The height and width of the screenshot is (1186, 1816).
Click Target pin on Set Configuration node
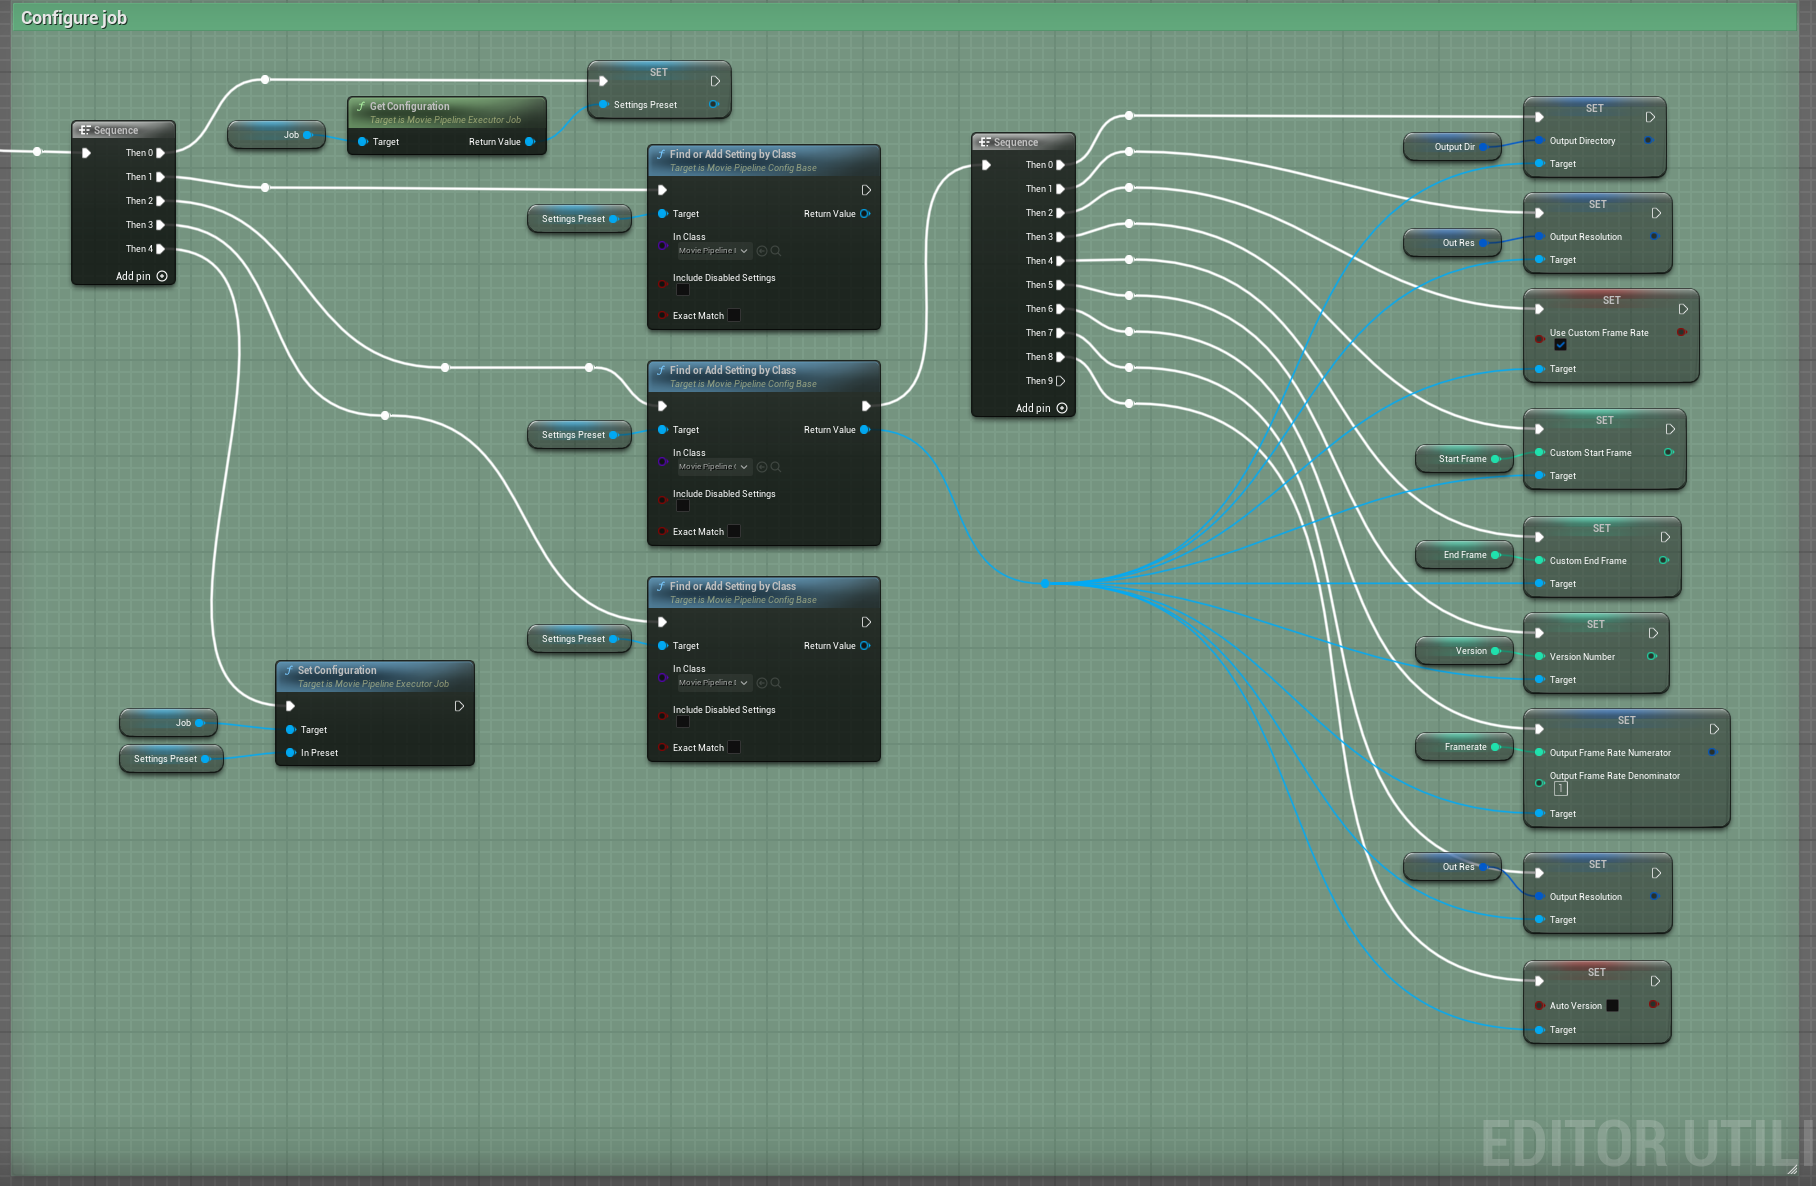coord(290,730)
